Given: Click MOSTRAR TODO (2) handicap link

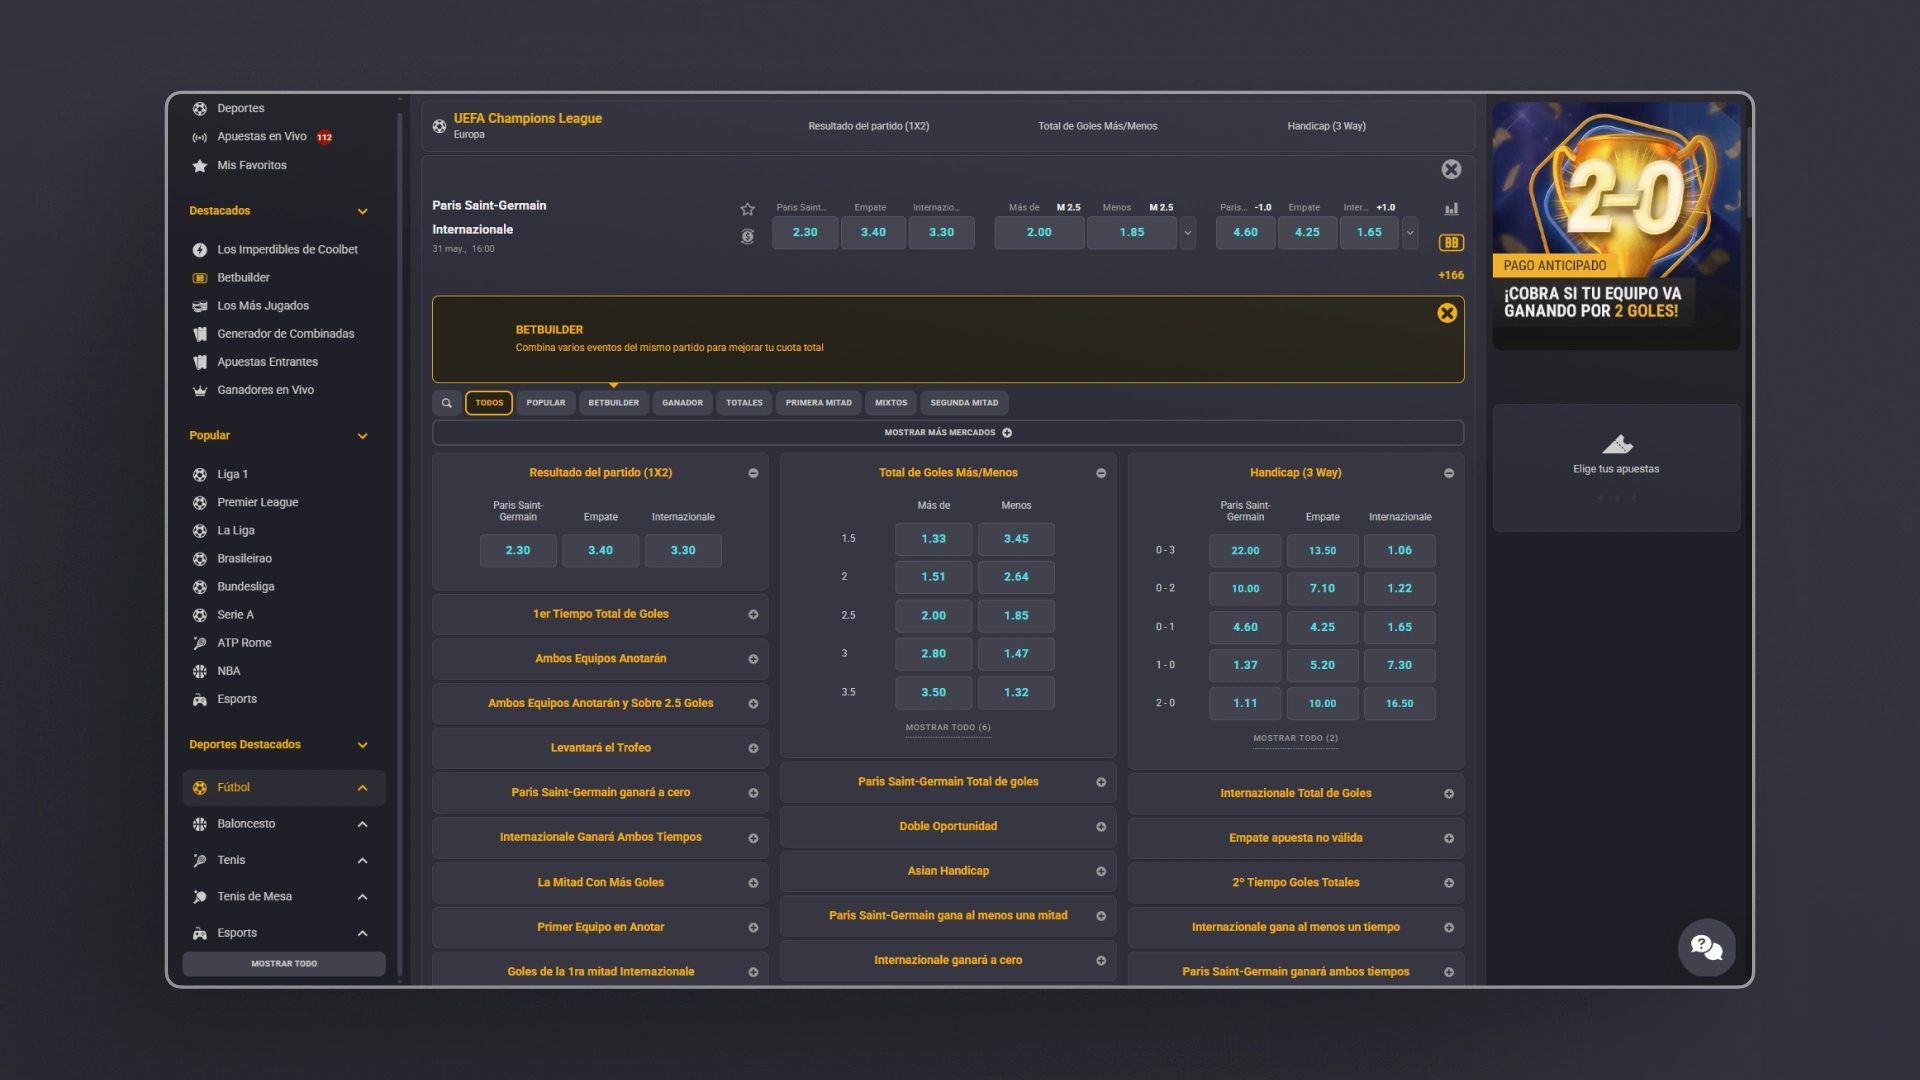Looking at the screenshot, I should point(1296,739).
